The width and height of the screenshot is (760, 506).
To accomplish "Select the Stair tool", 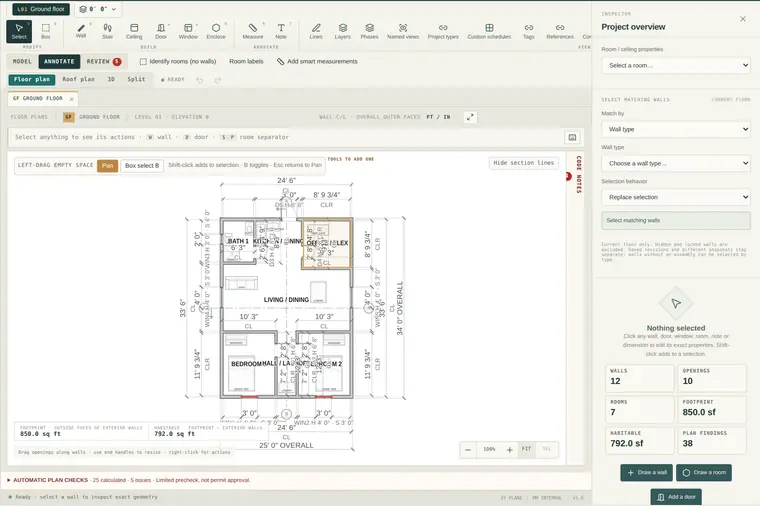I will 108,31.
